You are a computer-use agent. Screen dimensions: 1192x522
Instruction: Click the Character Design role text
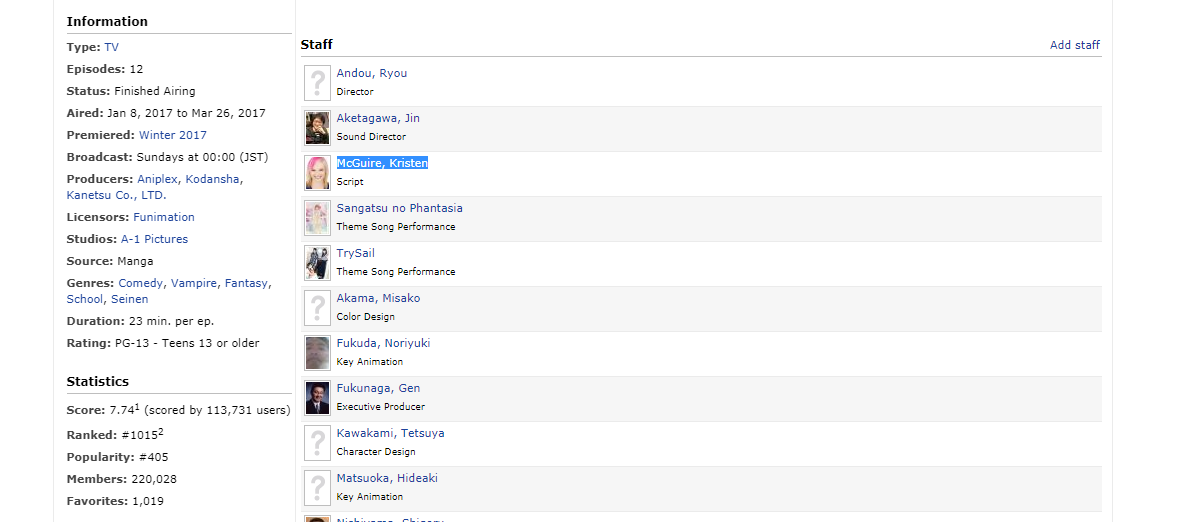(376, 452)
